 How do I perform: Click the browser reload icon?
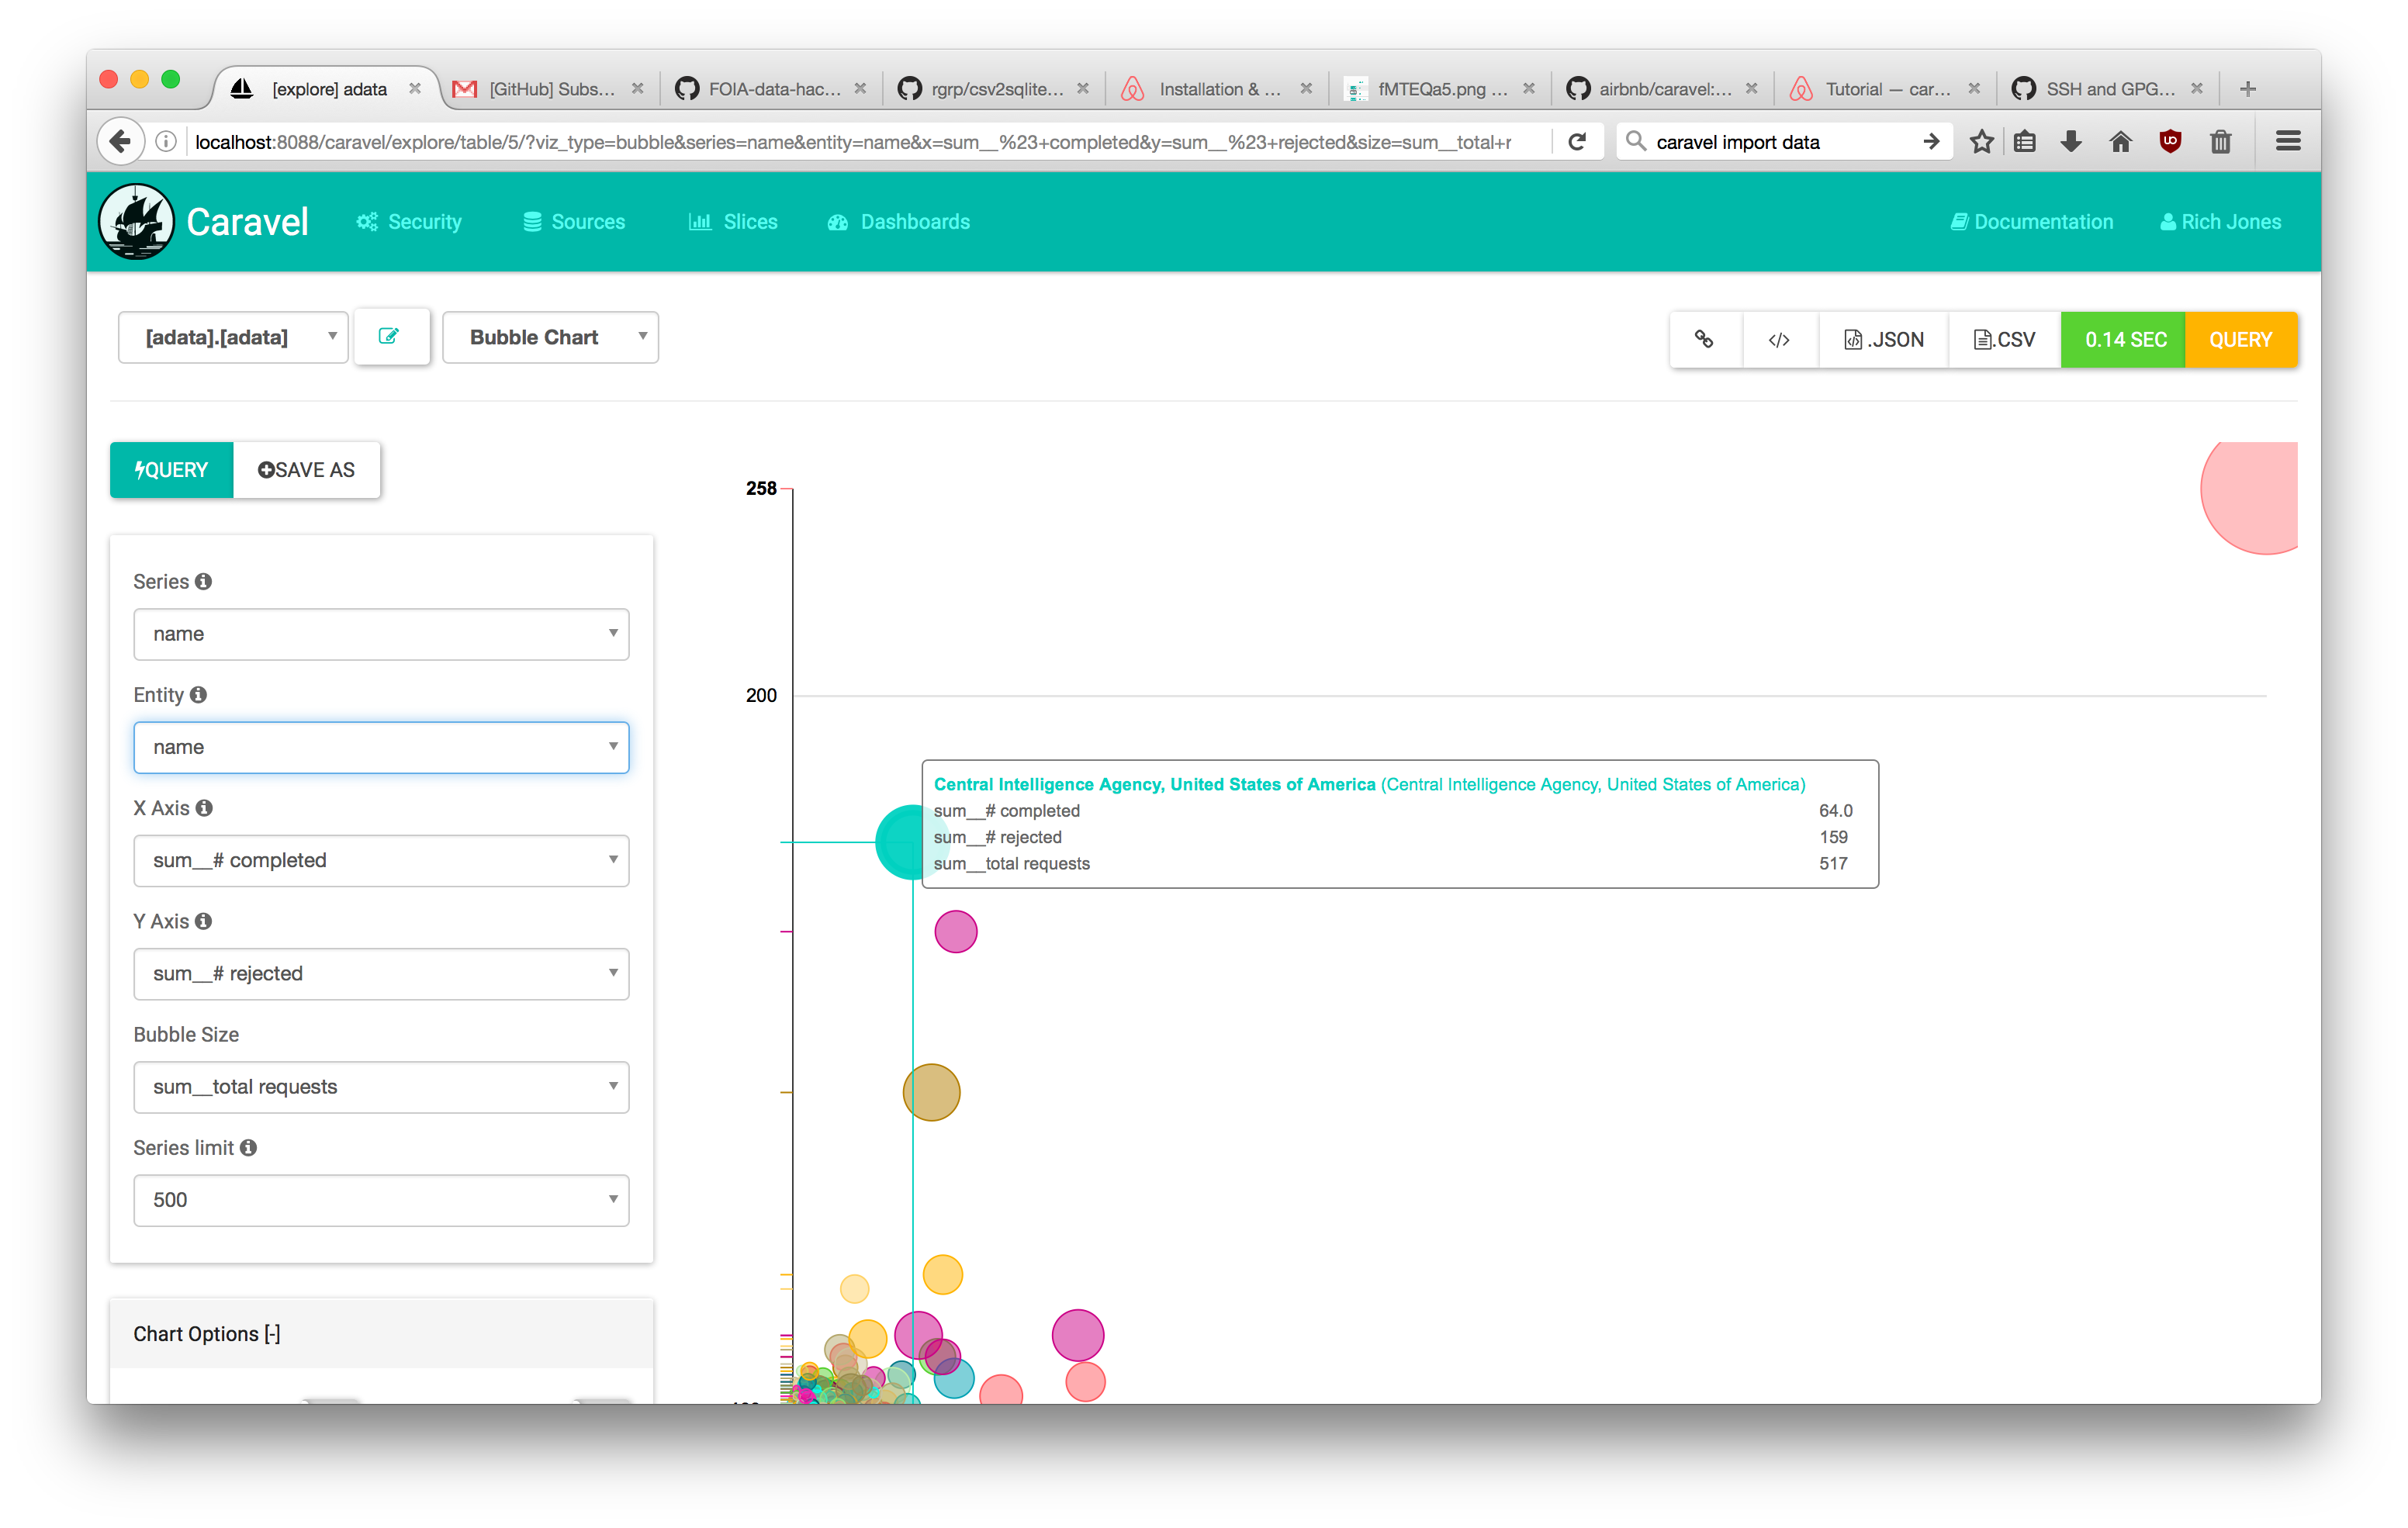(1578, 142)
